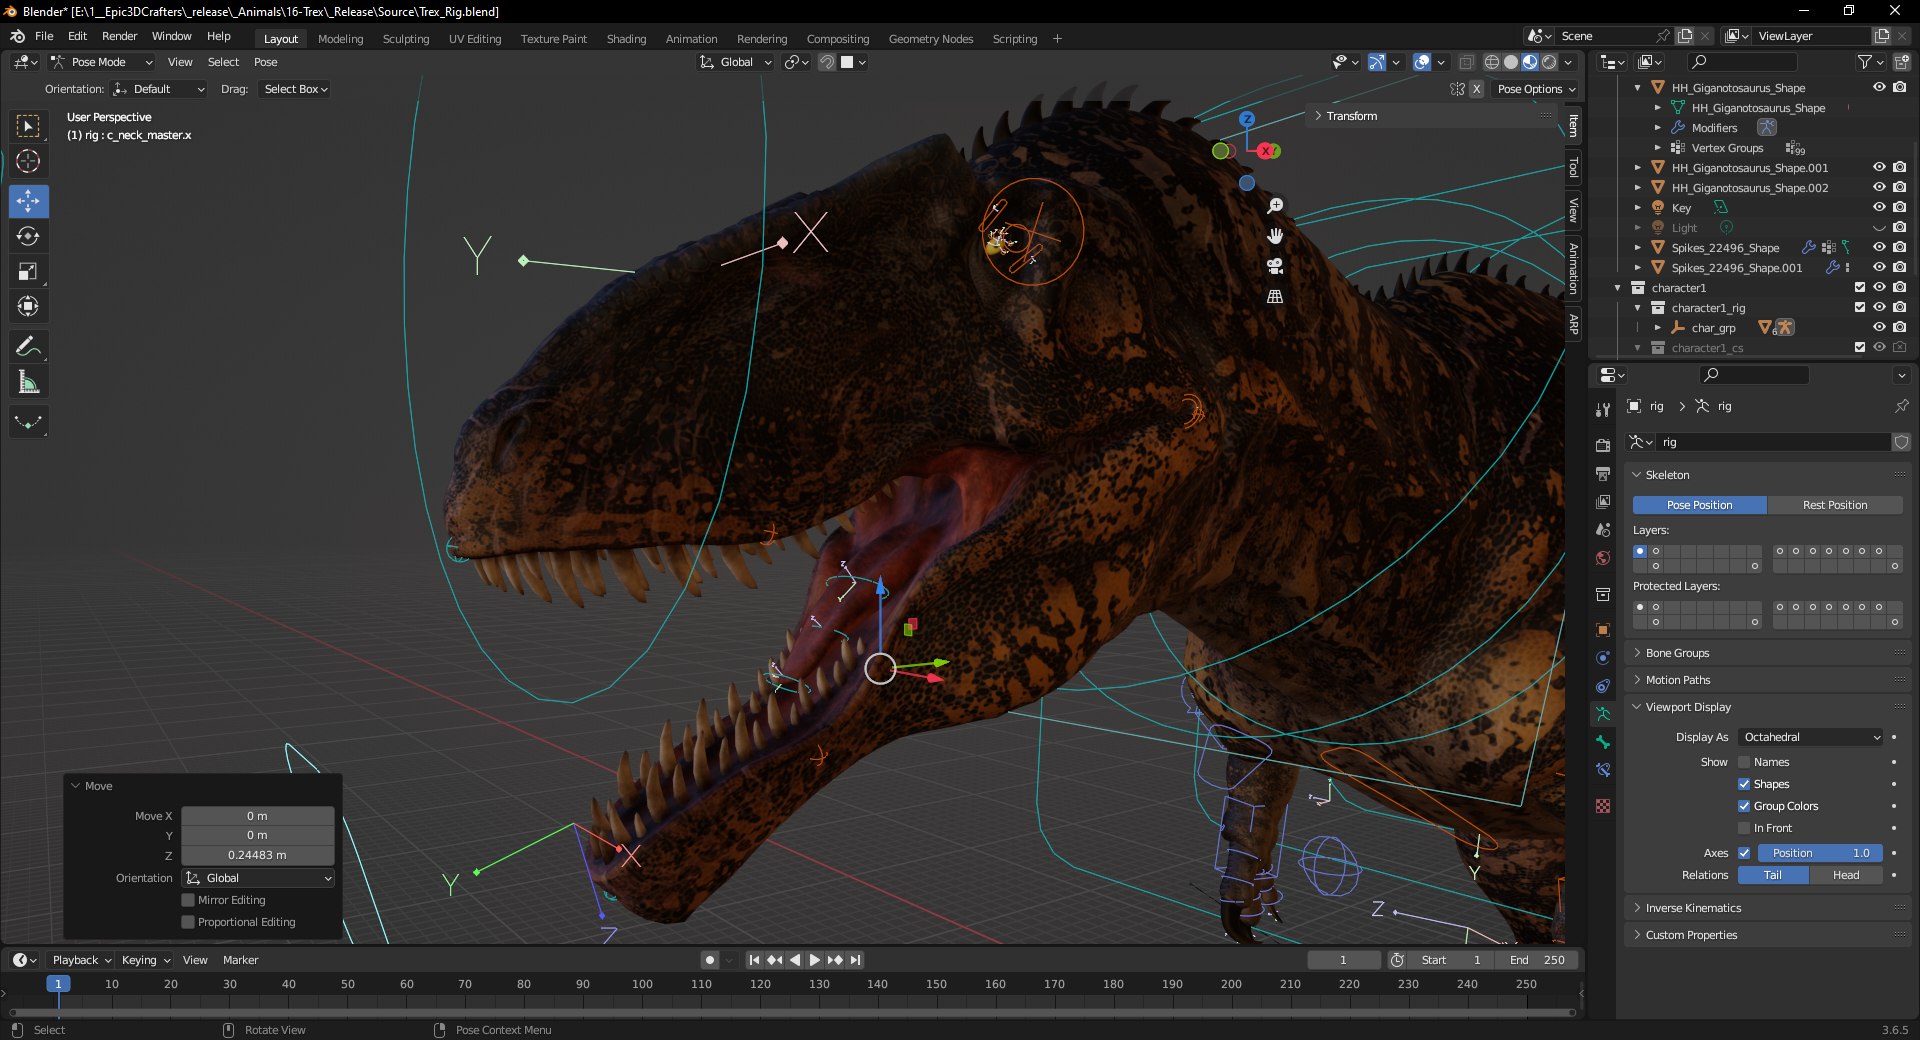1920x1040 pixels.
Task: Select the Select Box tool icon
Action: tap(28, 126)
